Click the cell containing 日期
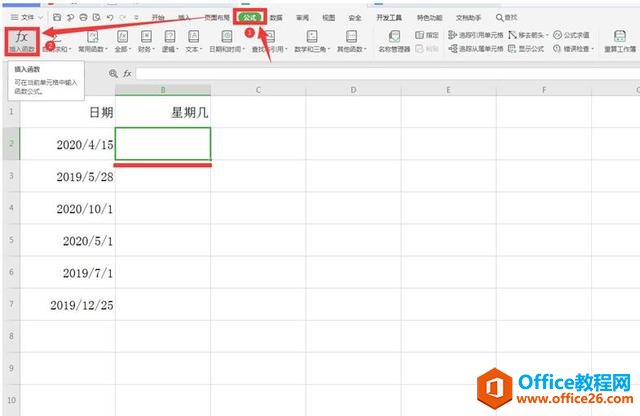This screenshot has width=640, height=416. coord(68,112)
